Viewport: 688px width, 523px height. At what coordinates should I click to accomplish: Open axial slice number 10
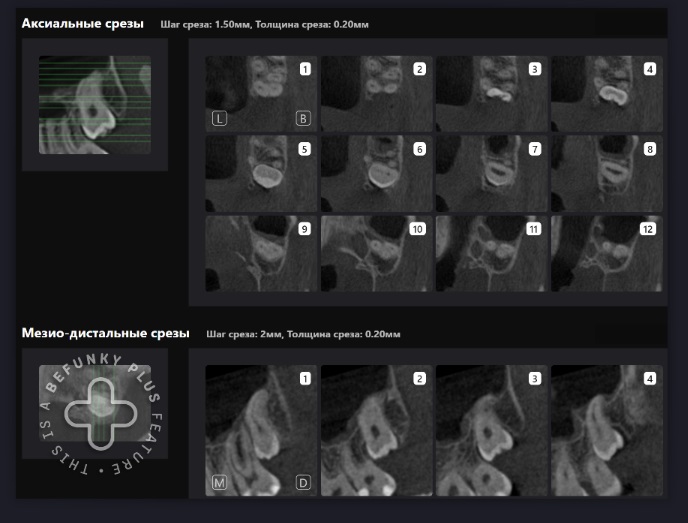[x=376, y=253]
